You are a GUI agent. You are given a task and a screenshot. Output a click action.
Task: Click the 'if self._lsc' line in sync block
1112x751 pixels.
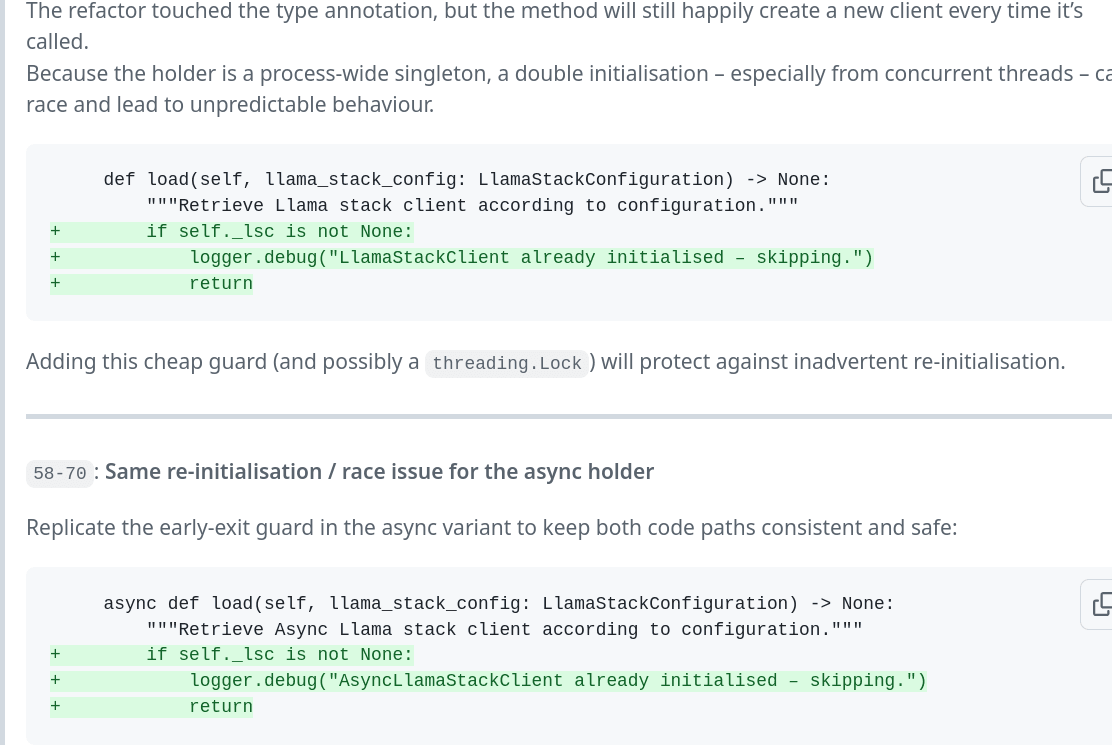pyautogui.click(x=279, y=232)
